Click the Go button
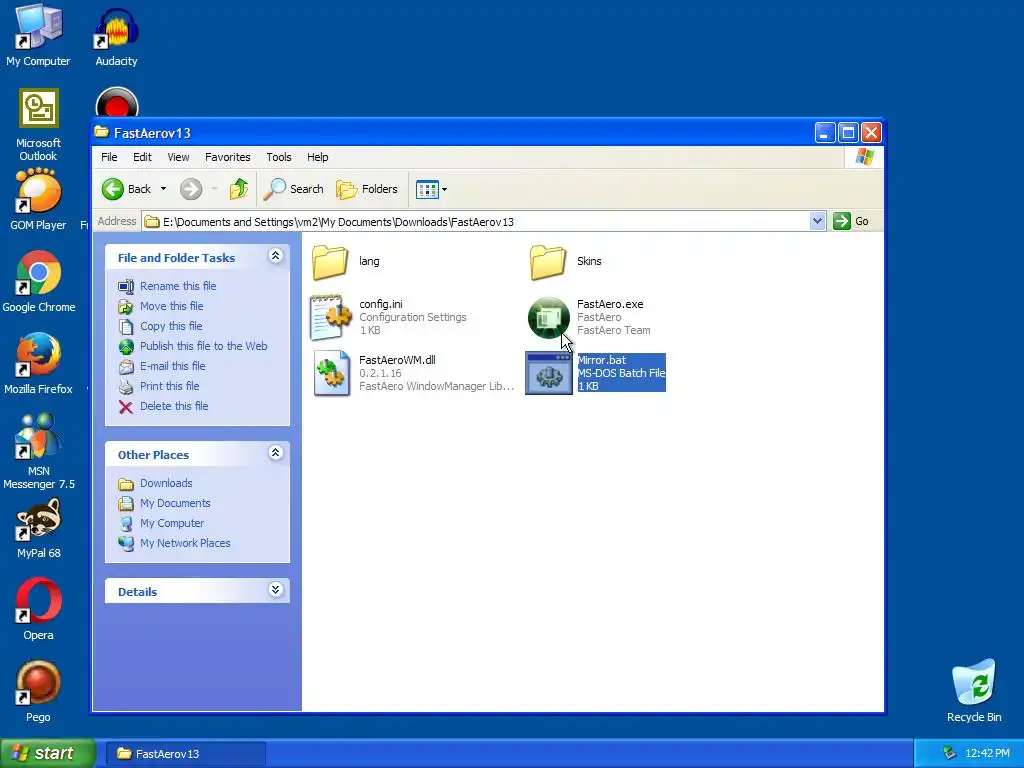Screen dimensions: 1024x768 click(851, 221)
